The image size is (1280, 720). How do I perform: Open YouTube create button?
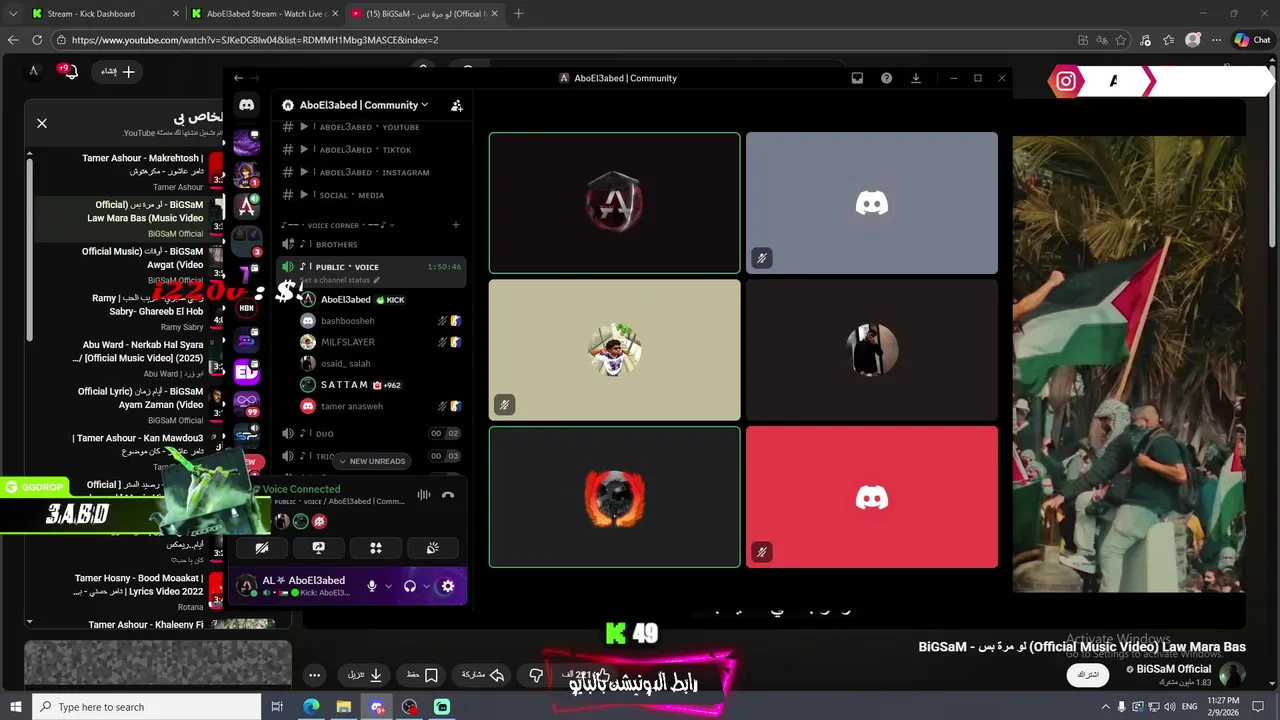coord(117,72)
